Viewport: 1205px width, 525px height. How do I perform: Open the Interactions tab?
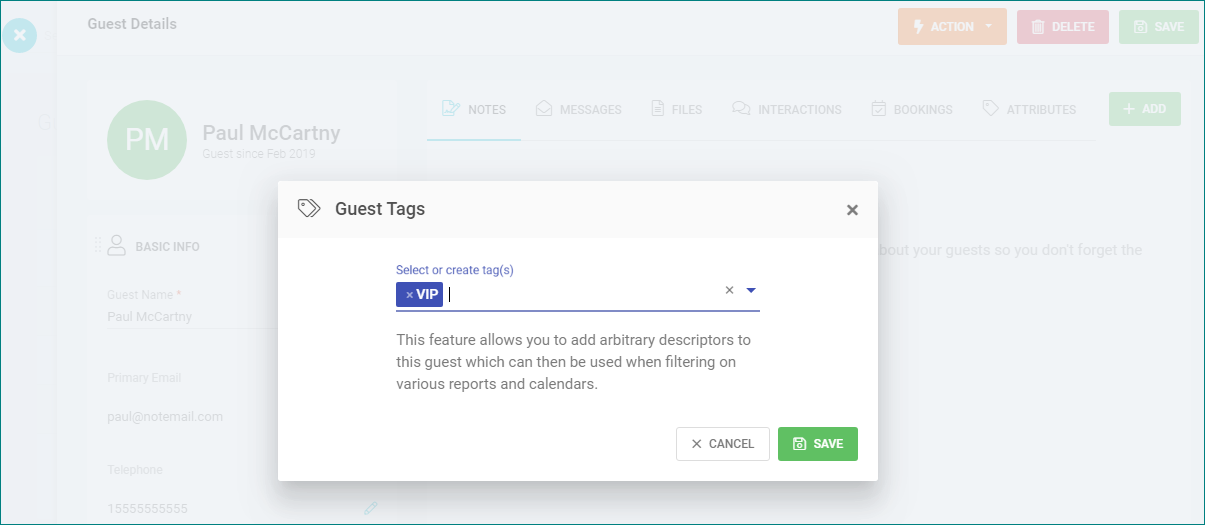point(786,109)
